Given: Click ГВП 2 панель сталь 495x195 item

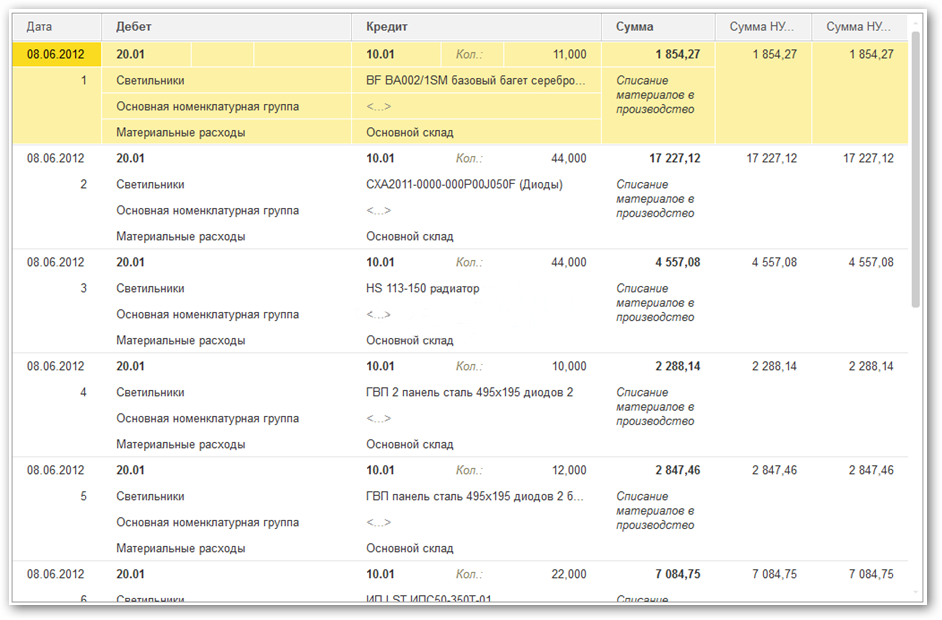Looking at the screenshot, I should point(470,392).
